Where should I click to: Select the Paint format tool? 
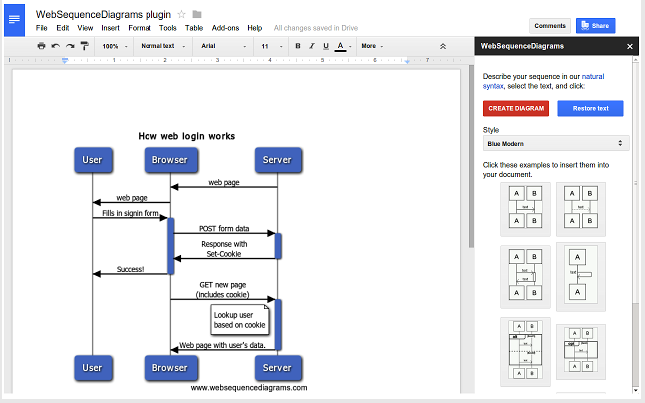(84, 46)
